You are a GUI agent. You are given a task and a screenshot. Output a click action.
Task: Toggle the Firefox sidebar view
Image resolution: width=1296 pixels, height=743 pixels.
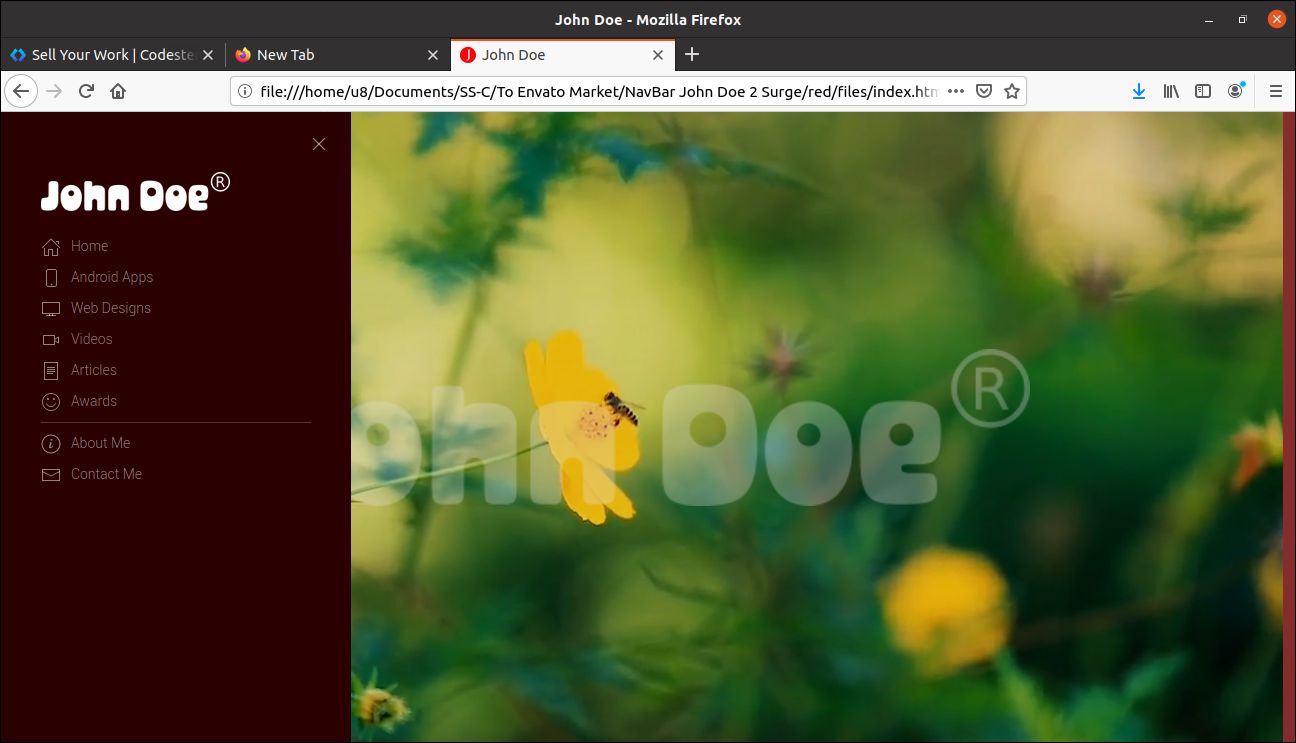1203,91
